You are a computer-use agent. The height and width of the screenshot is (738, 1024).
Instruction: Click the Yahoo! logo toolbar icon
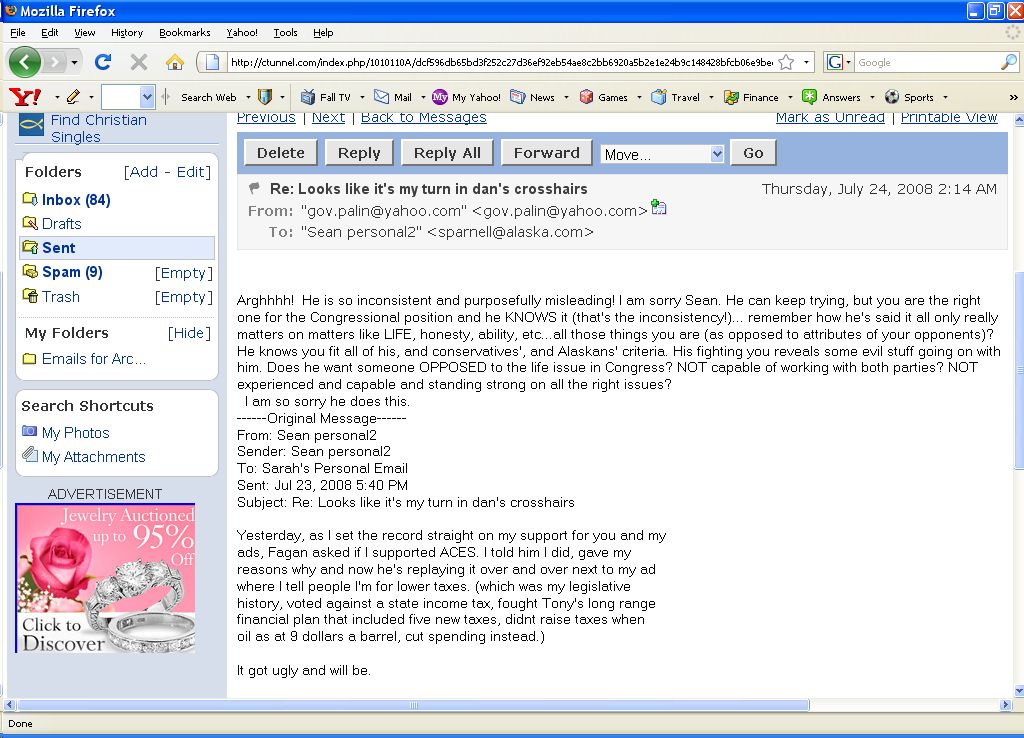(22, 97)
